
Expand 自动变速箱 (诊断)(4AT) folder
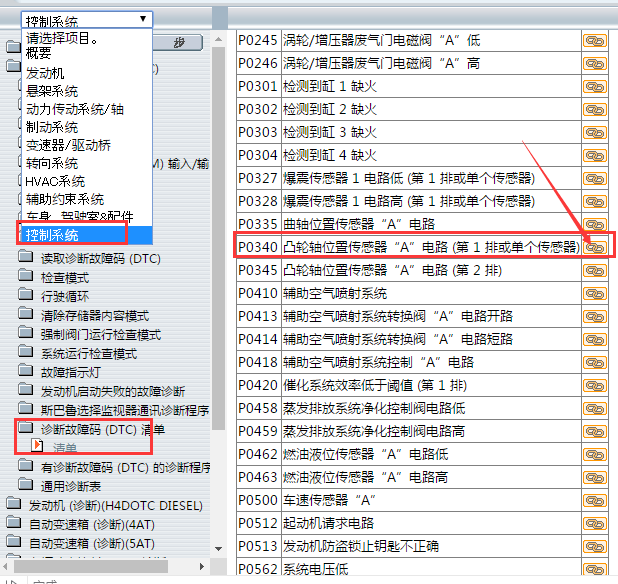14,521
